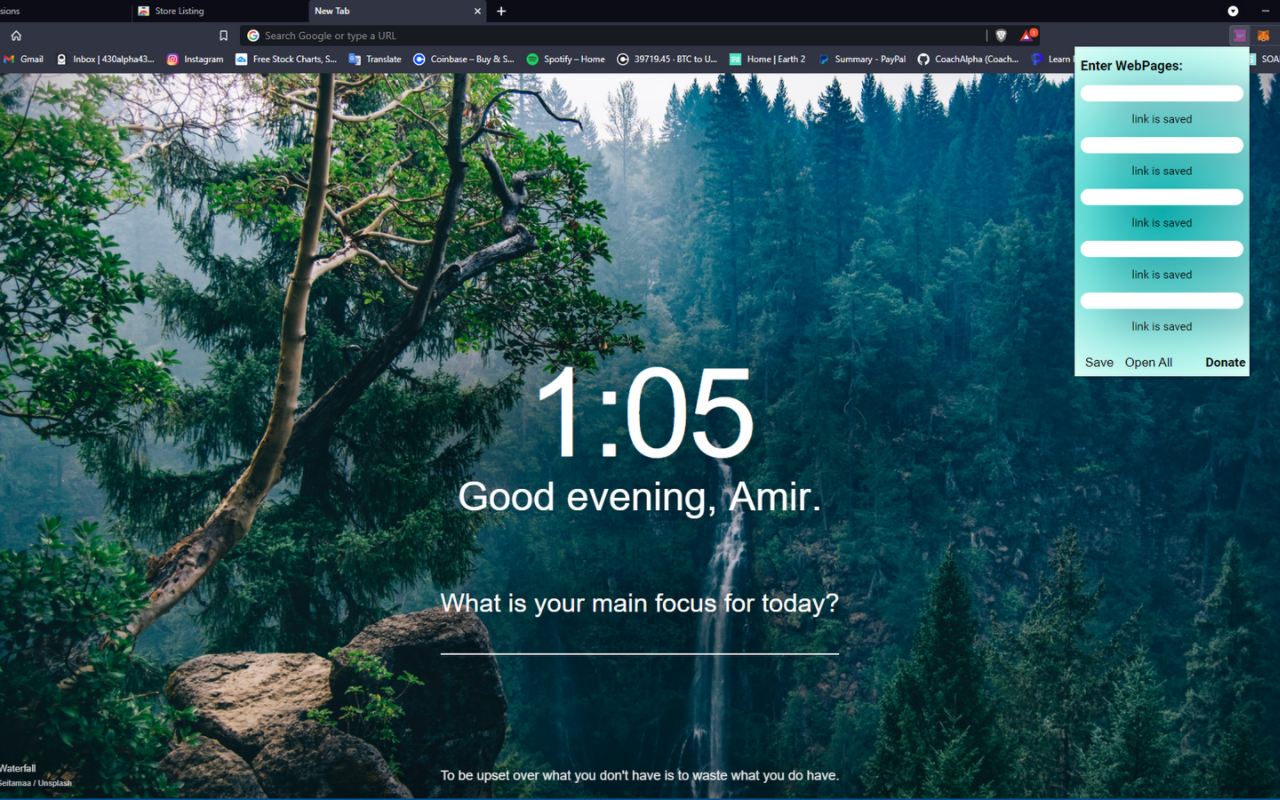Click the Seitamaa / Unsplash credit

tap(35, 783)
